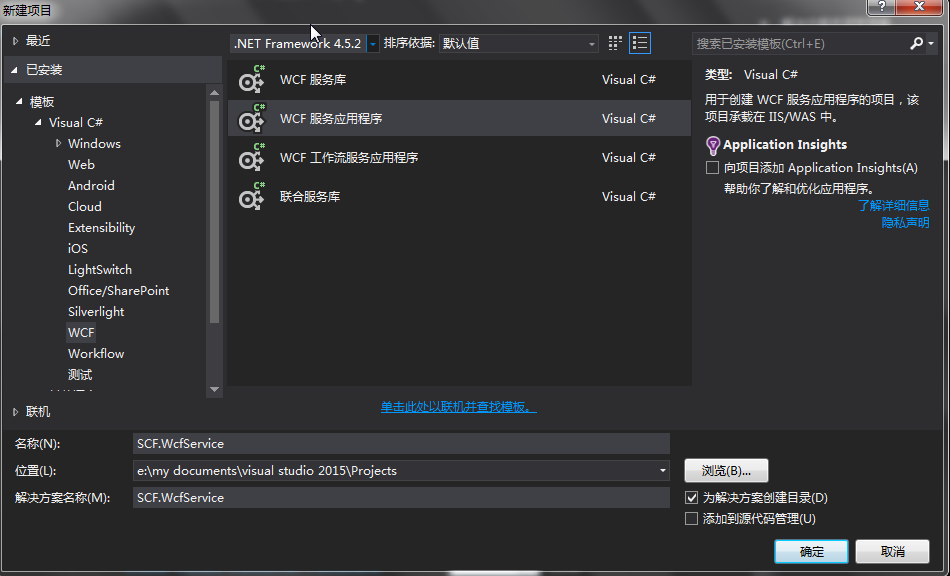
Task: Select the Workflow category
Action: [x=96, y=354]
